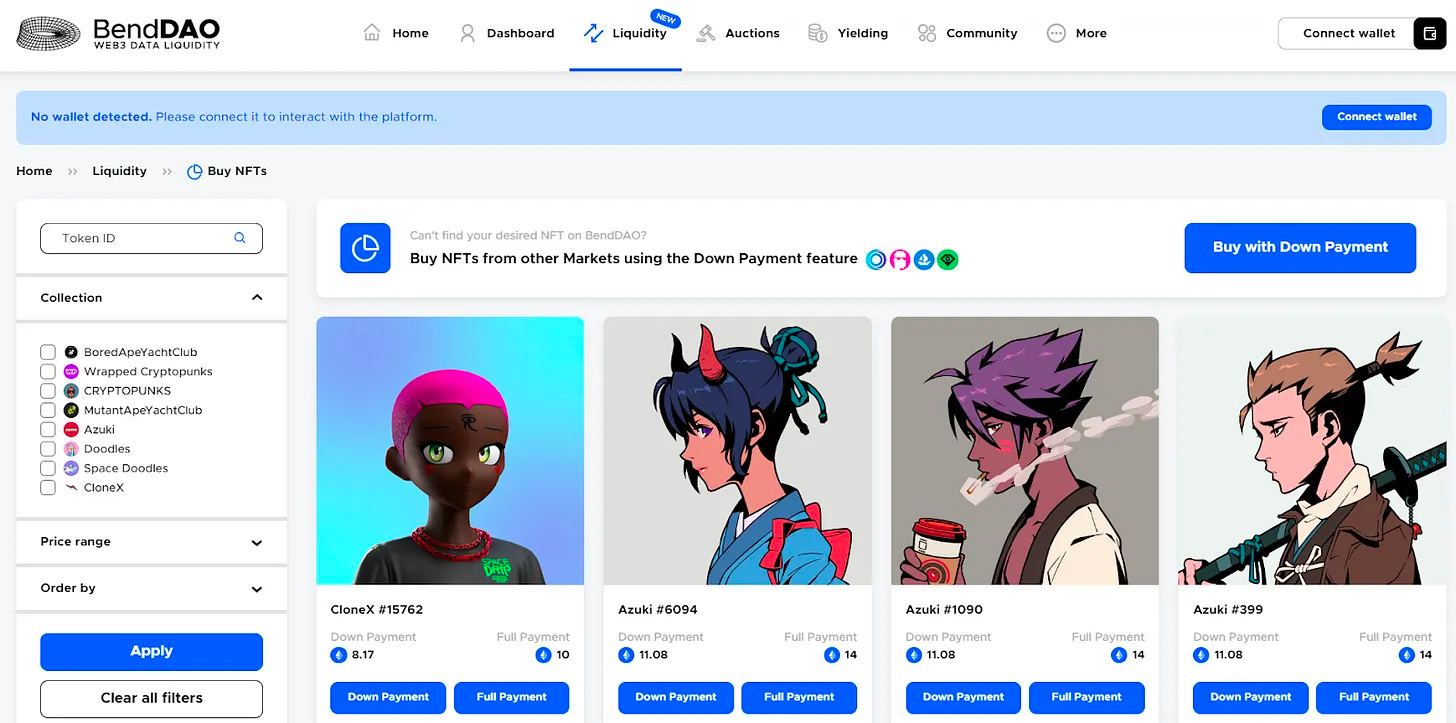Check the CloneX collection checkbox

tap(48, 487)
